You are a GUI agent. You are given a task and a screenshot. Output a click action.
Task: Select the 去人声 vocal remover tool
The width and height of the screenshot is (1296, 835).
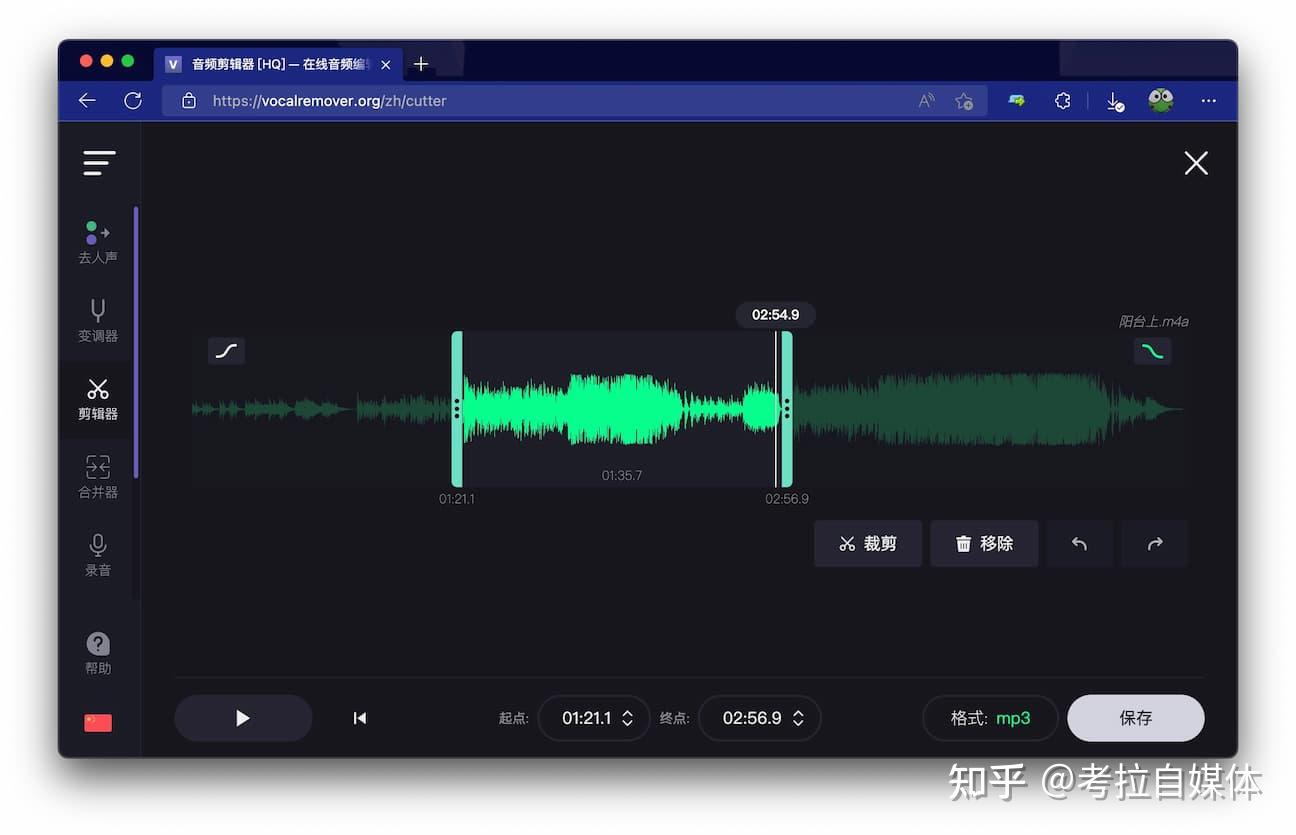pyautogui.click(x=97, y=240)
